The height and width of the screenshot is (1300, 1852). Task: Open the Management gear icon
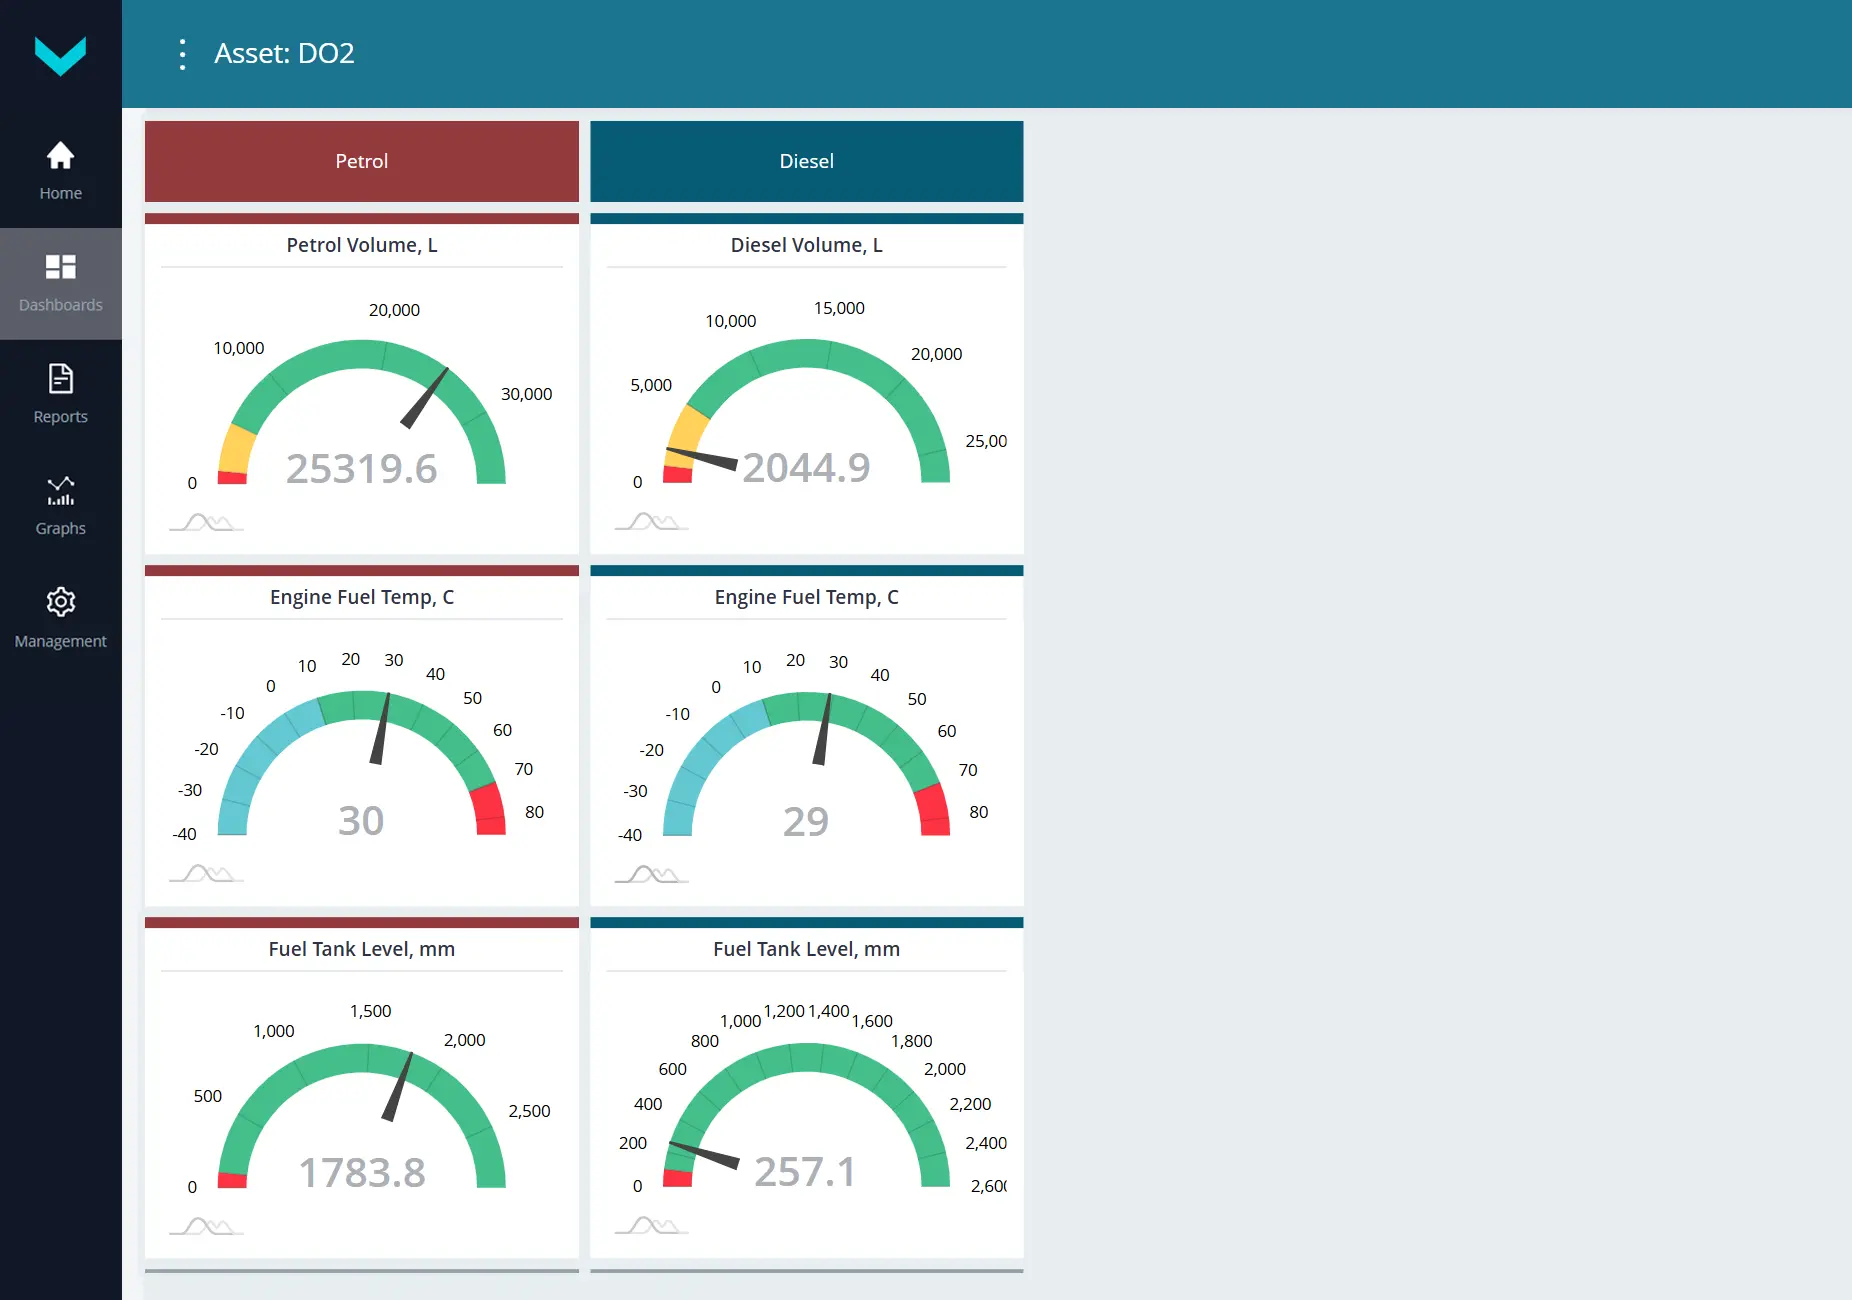click(60, 602)
